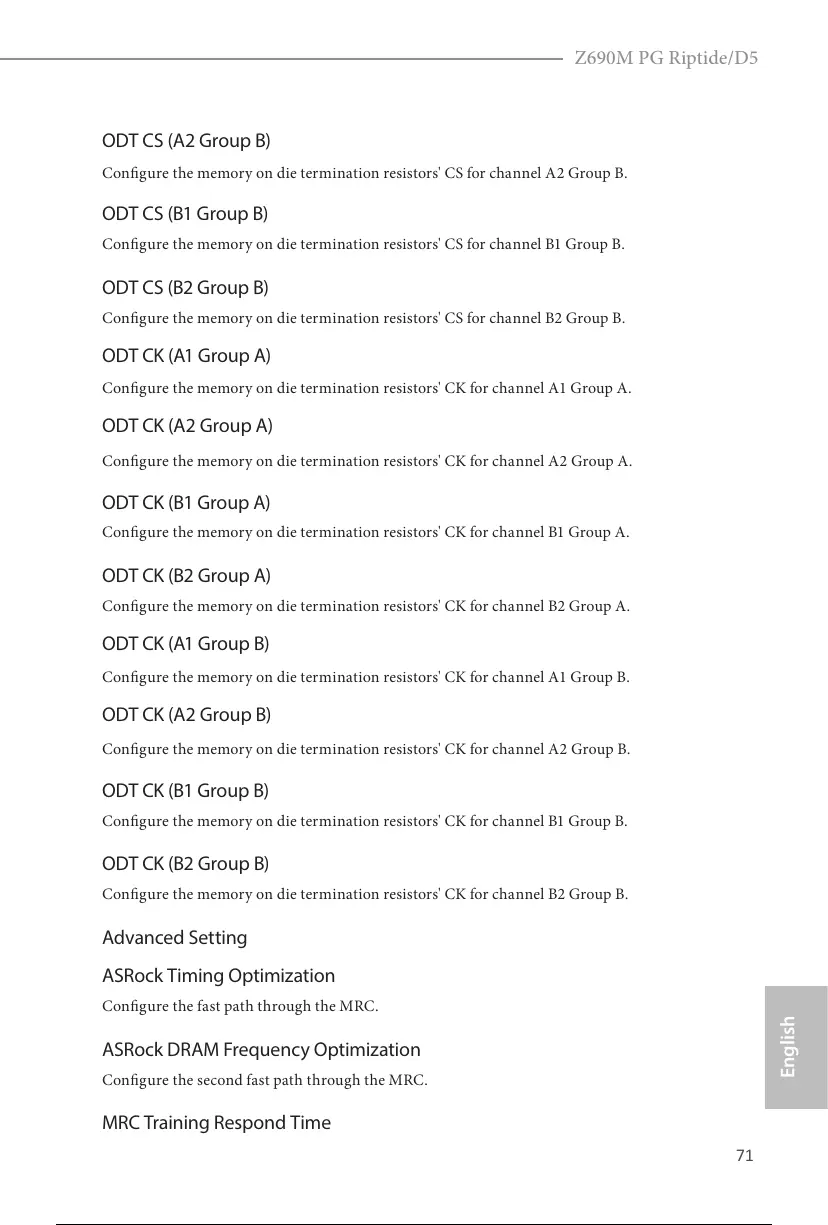Click the "Configure the fast path through the MRC" text
The width and height of the screenshot is (828, 1225).
pos(240,1006)
